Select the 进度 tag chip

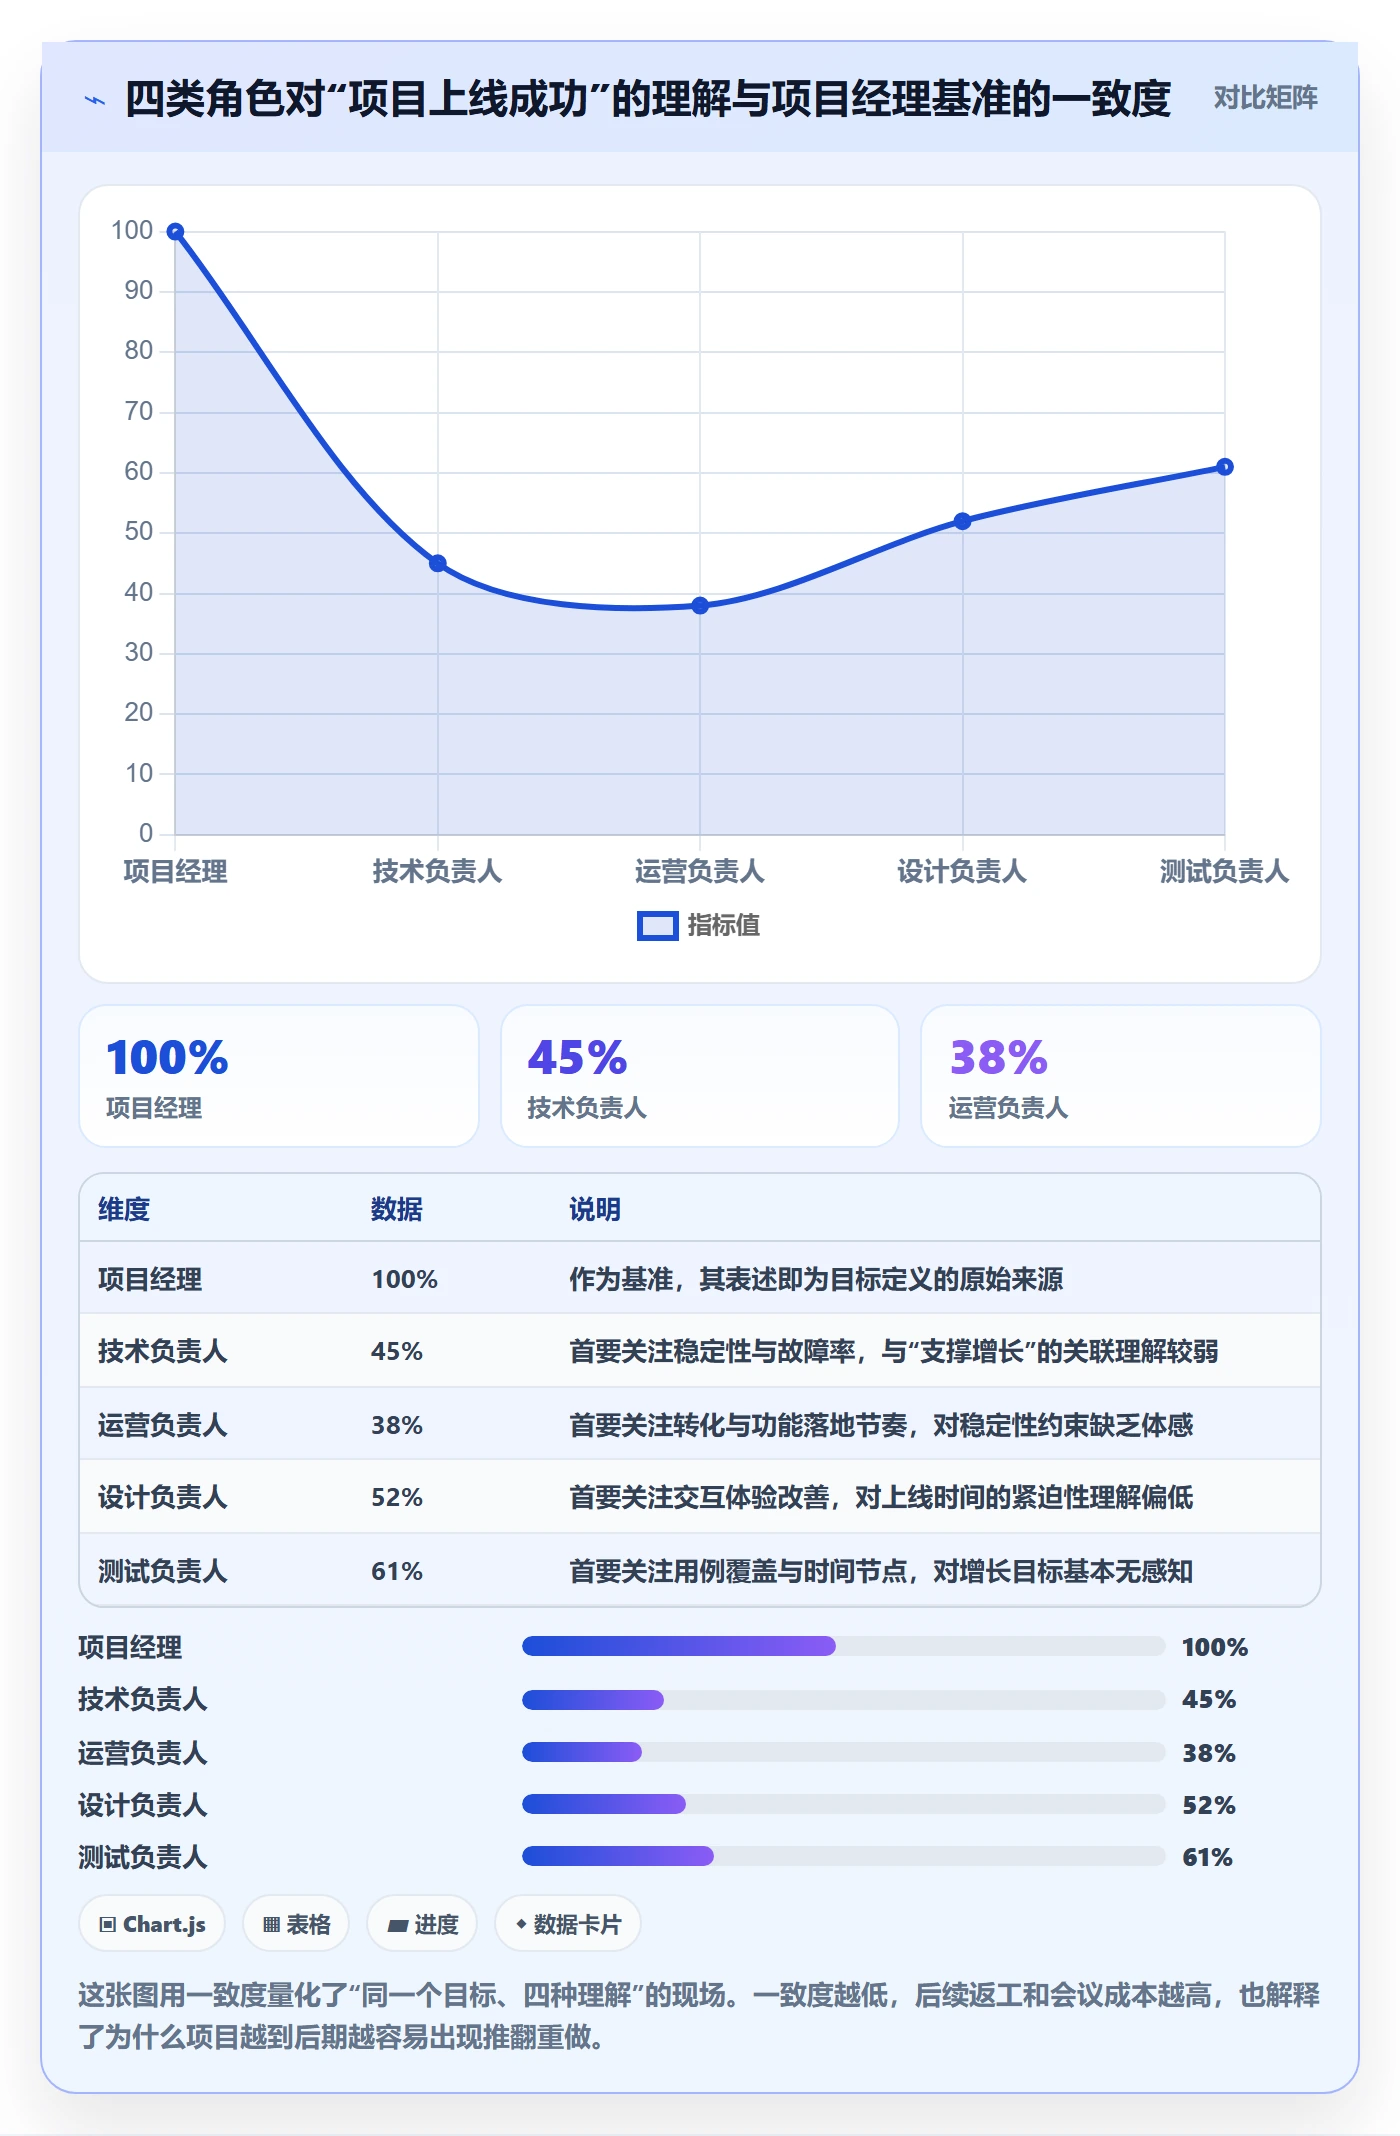pos(422,1924)
